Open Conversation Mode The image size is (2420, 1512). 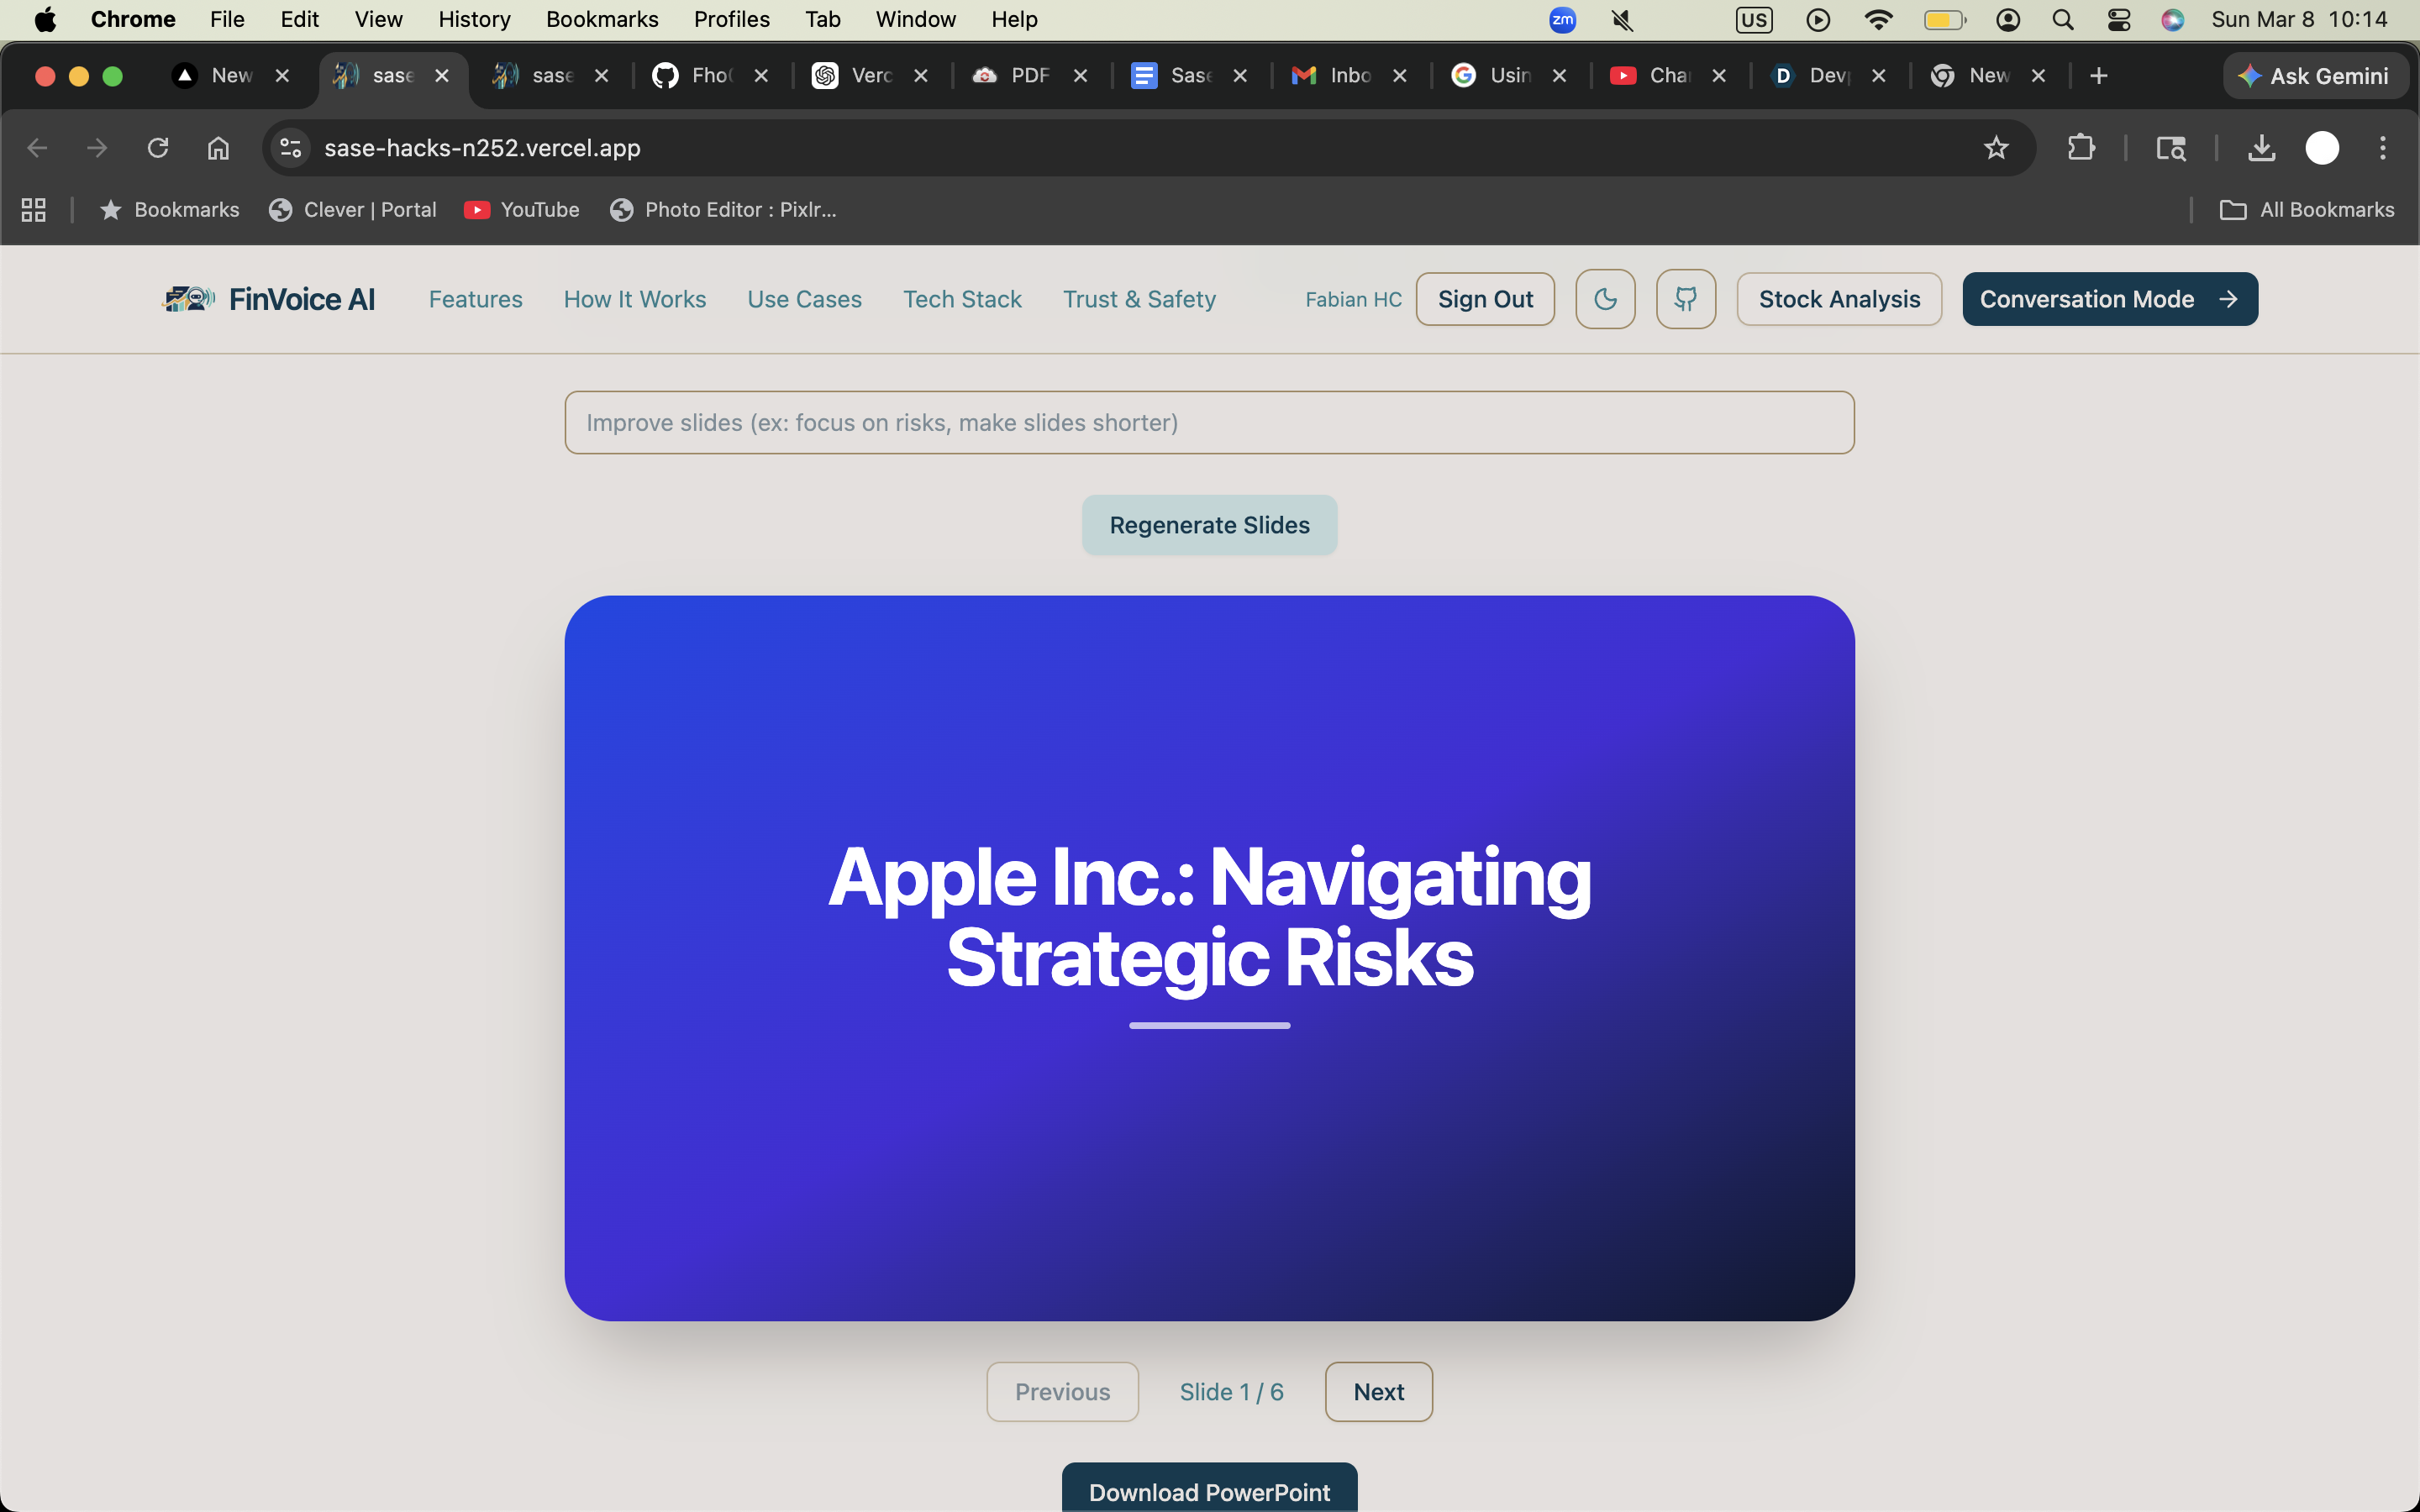(2109, 299)
